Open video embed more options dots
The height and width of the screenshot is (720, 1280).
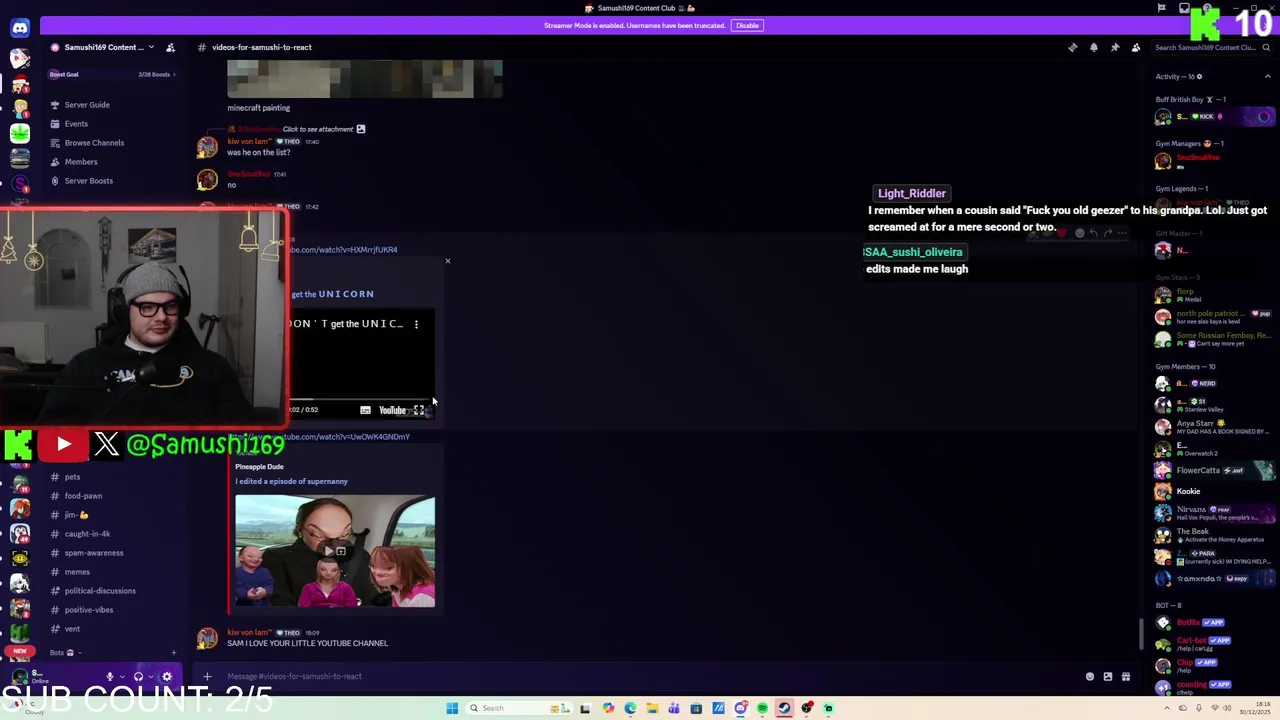(416, 324)
